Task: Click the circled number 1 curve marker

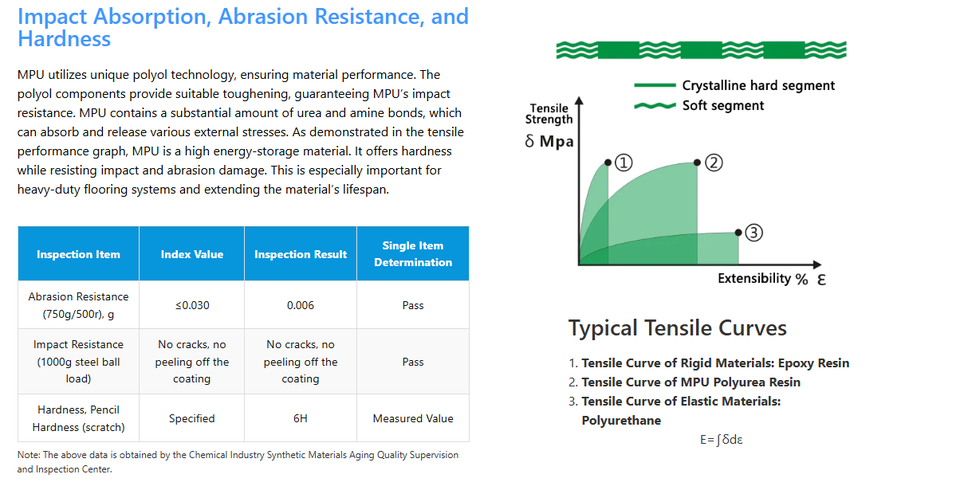Action: coord(623,162)
